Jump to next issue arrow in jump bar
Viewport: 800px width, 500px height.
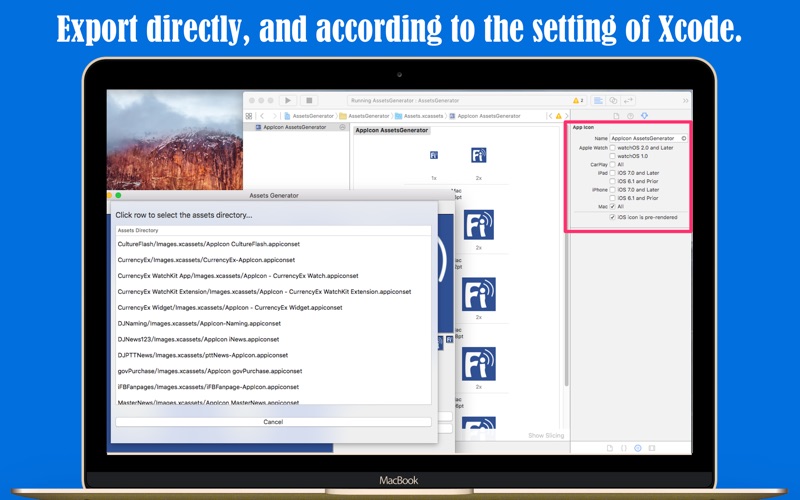[x=566, y=116]
